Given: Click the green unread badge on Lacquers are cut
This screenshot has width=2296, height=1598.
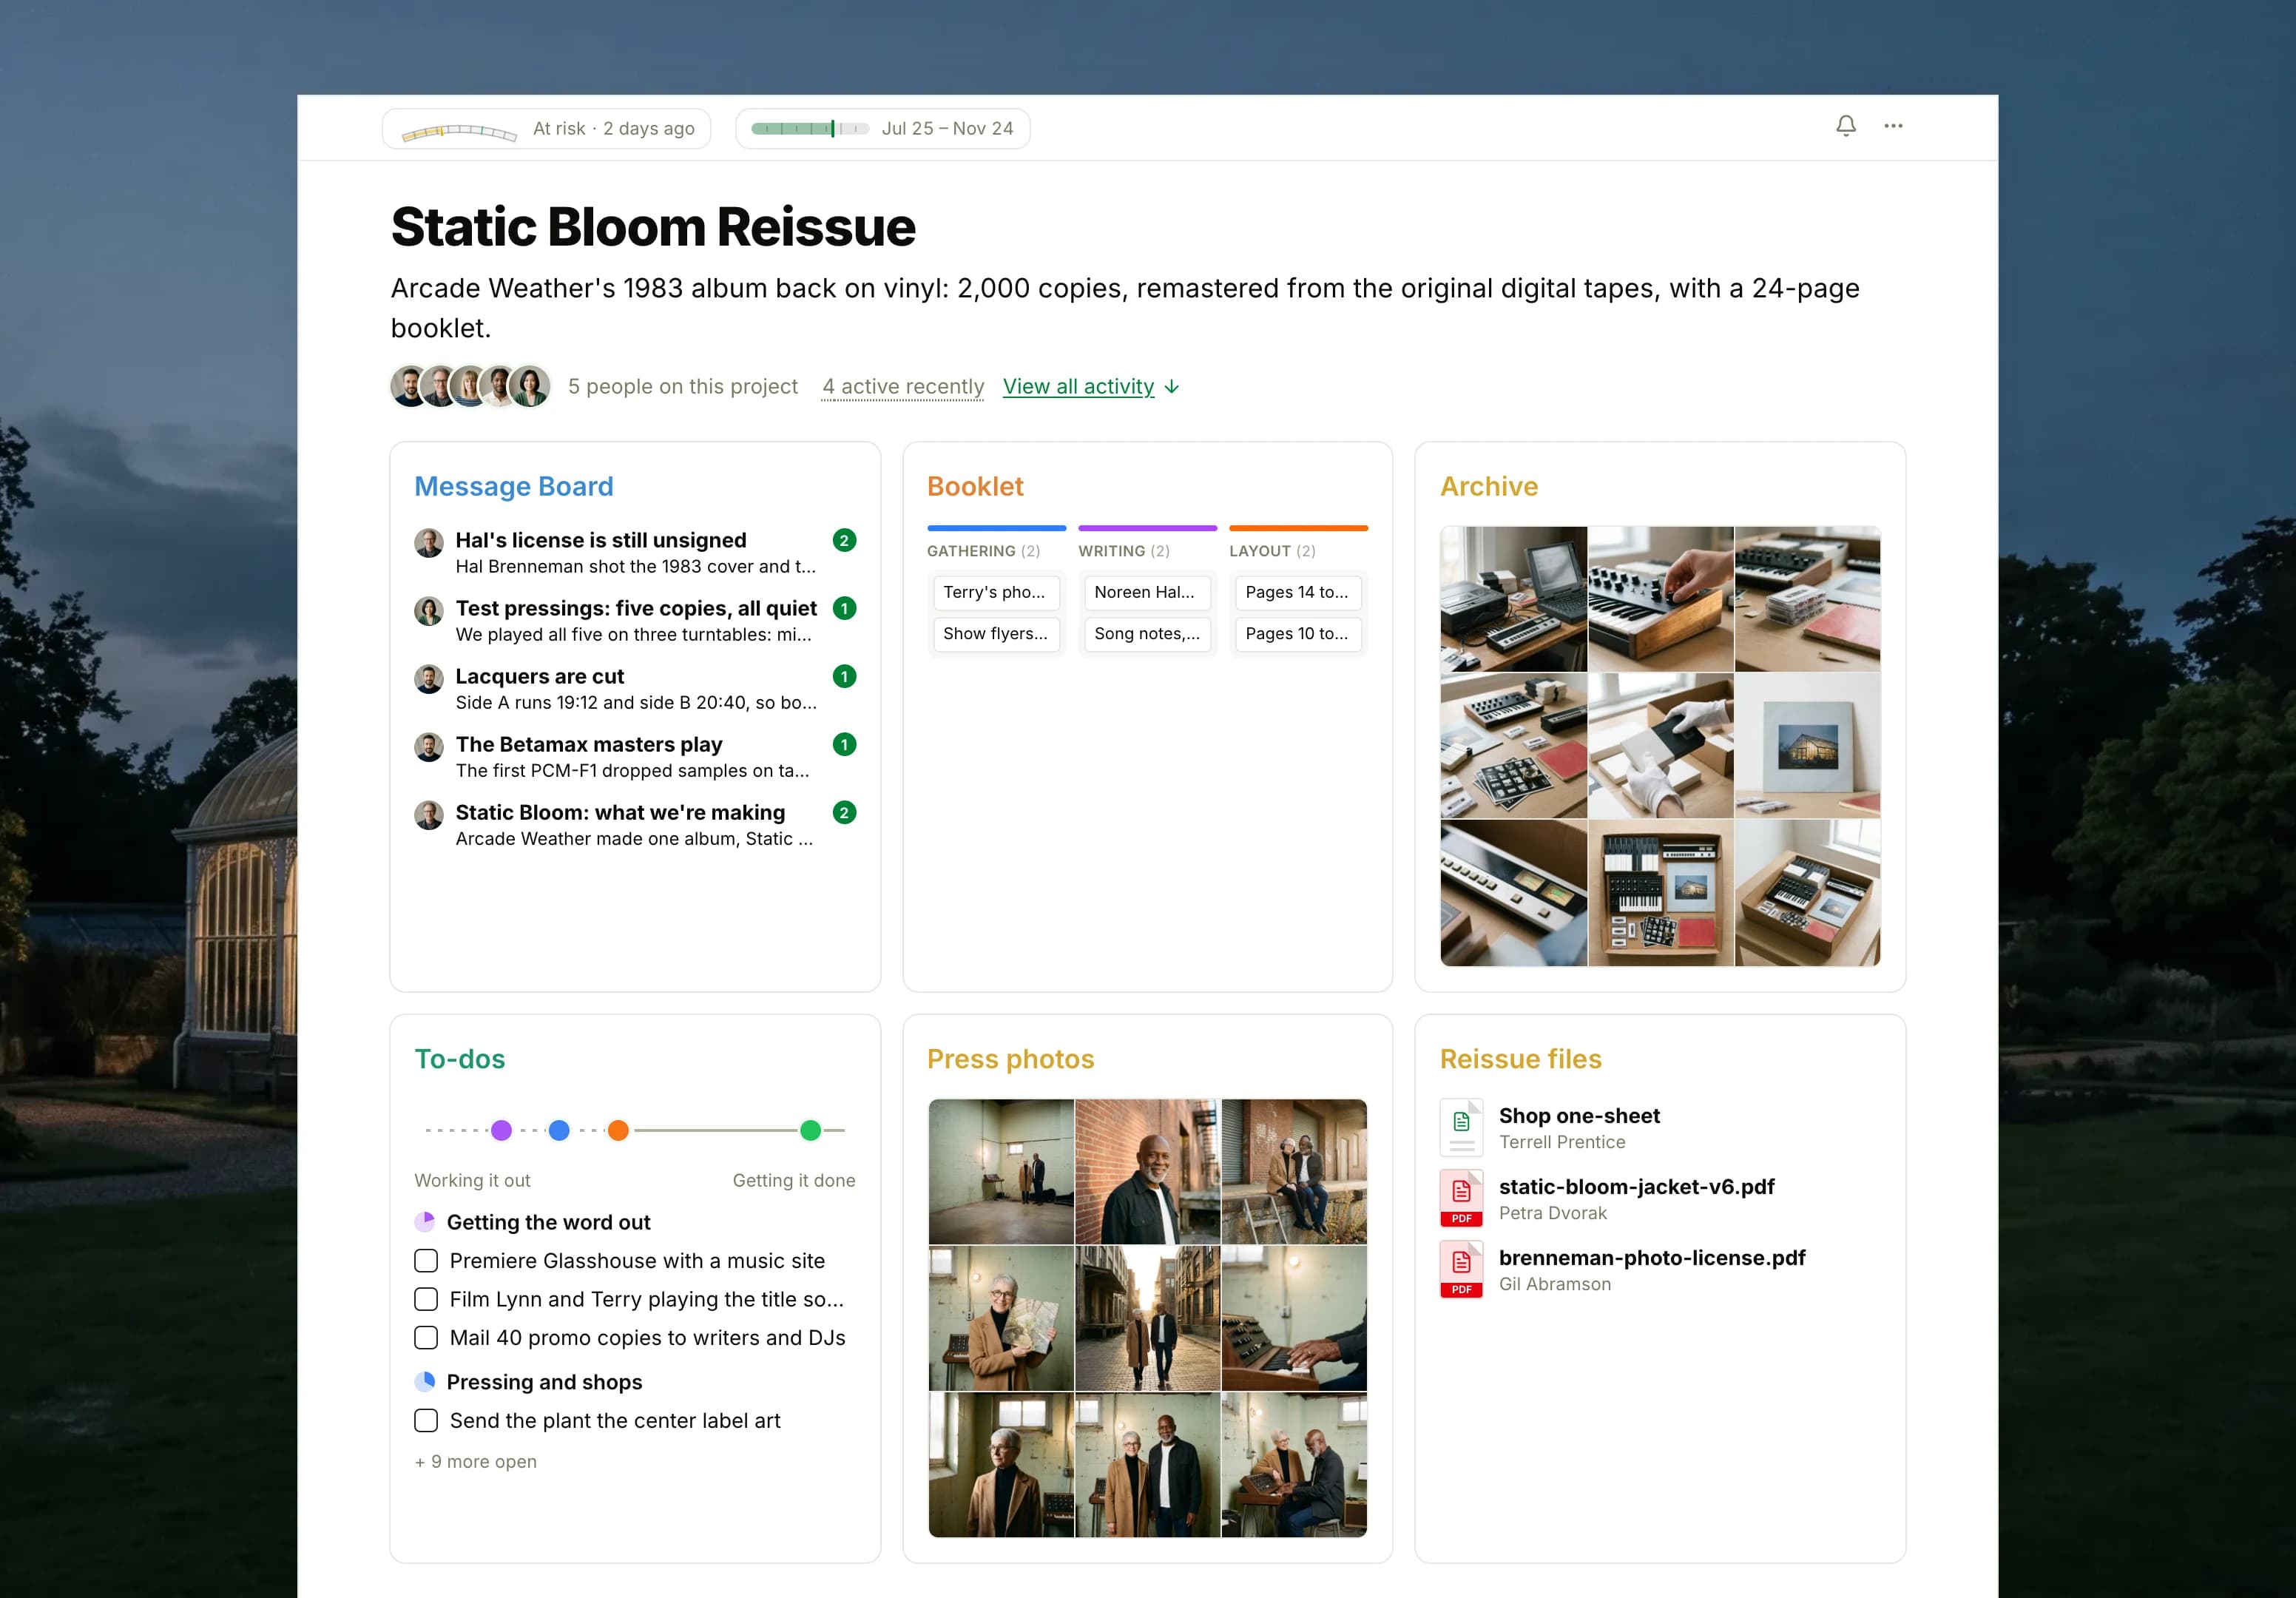Looking at the screenshot, I should (844, 677).
